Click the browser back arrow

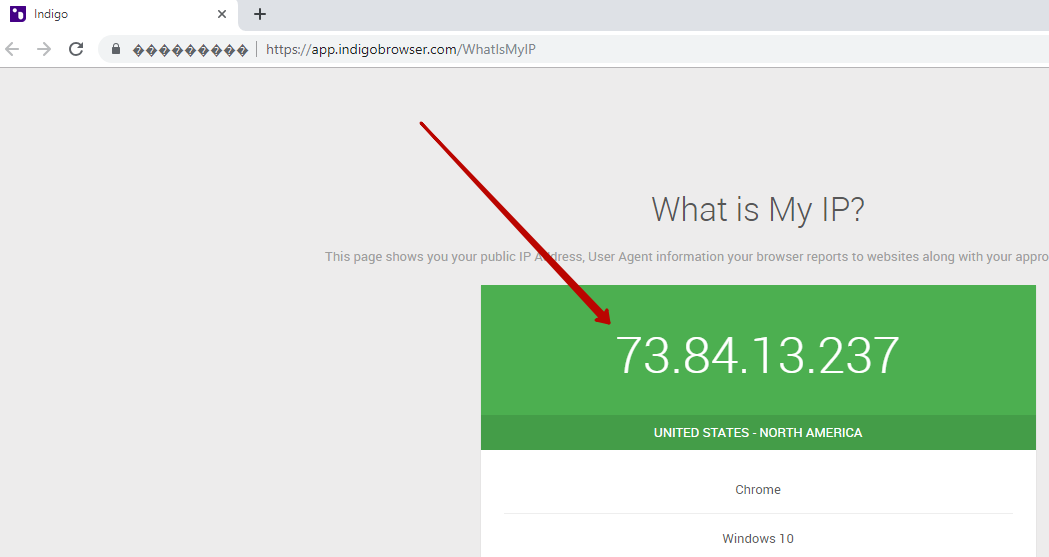click(12, 49)
